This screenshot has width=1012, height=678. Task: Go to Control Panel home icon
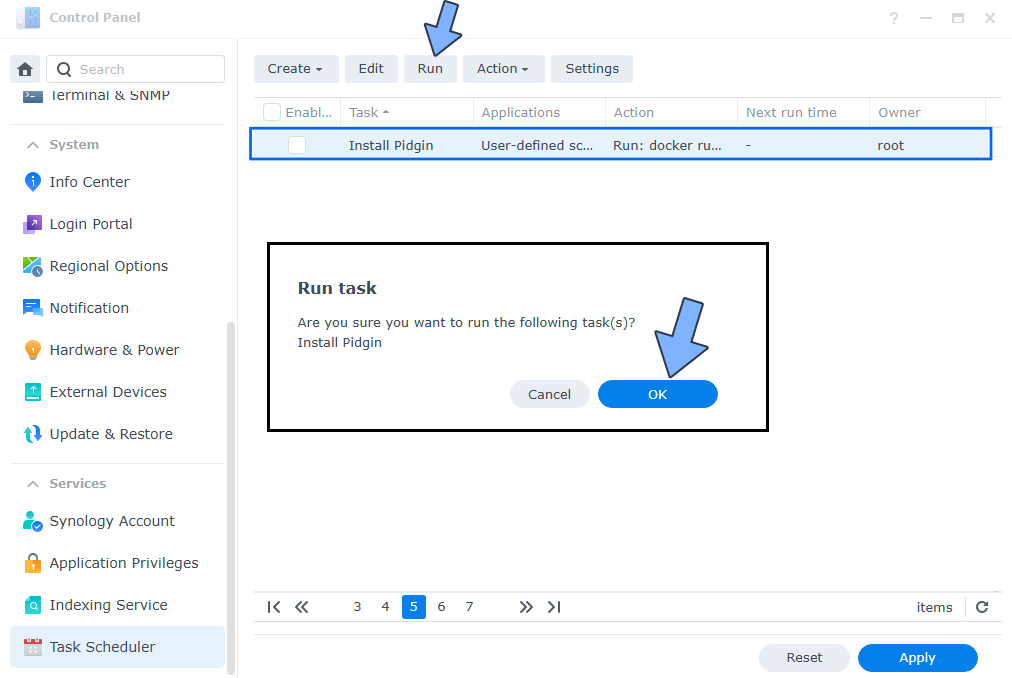point(25,69)
